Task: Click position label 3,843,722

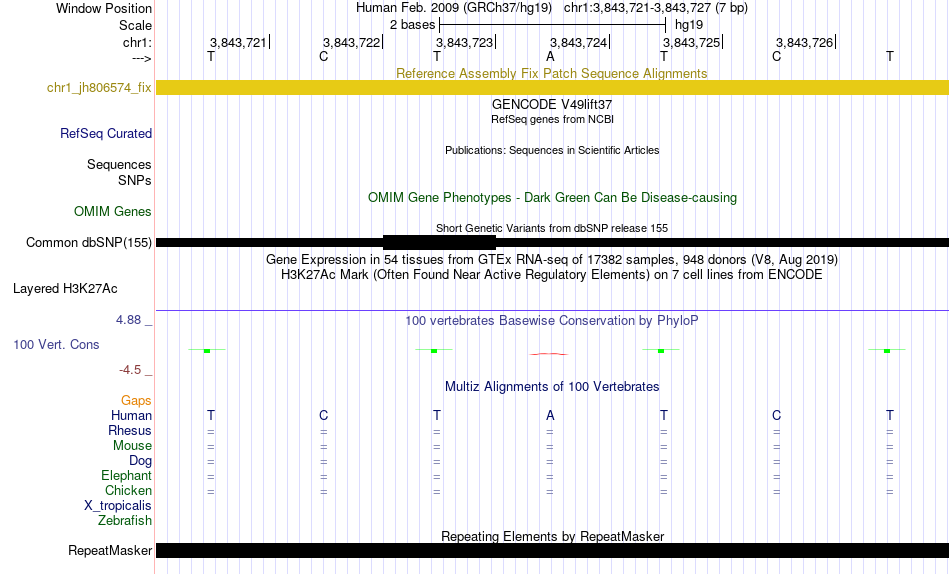Action: 351,42
